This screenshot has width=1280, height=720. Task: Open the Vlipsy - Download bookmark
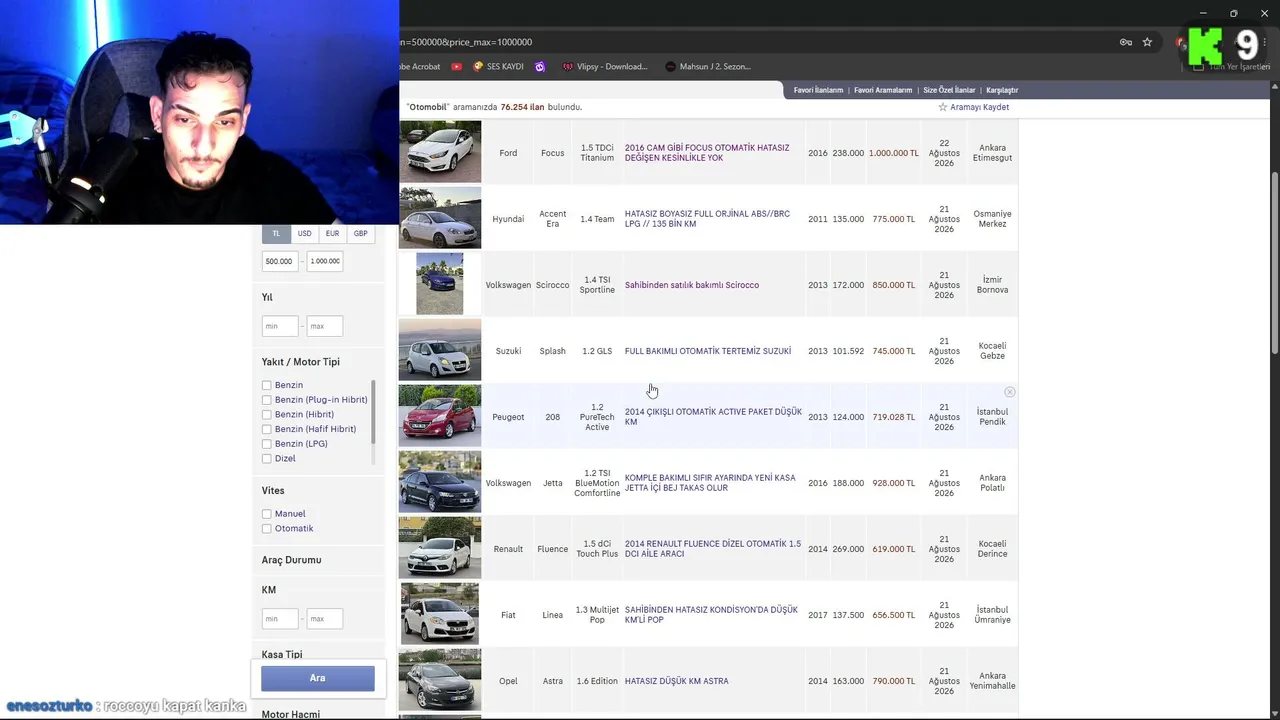click(x=605, y=66)
